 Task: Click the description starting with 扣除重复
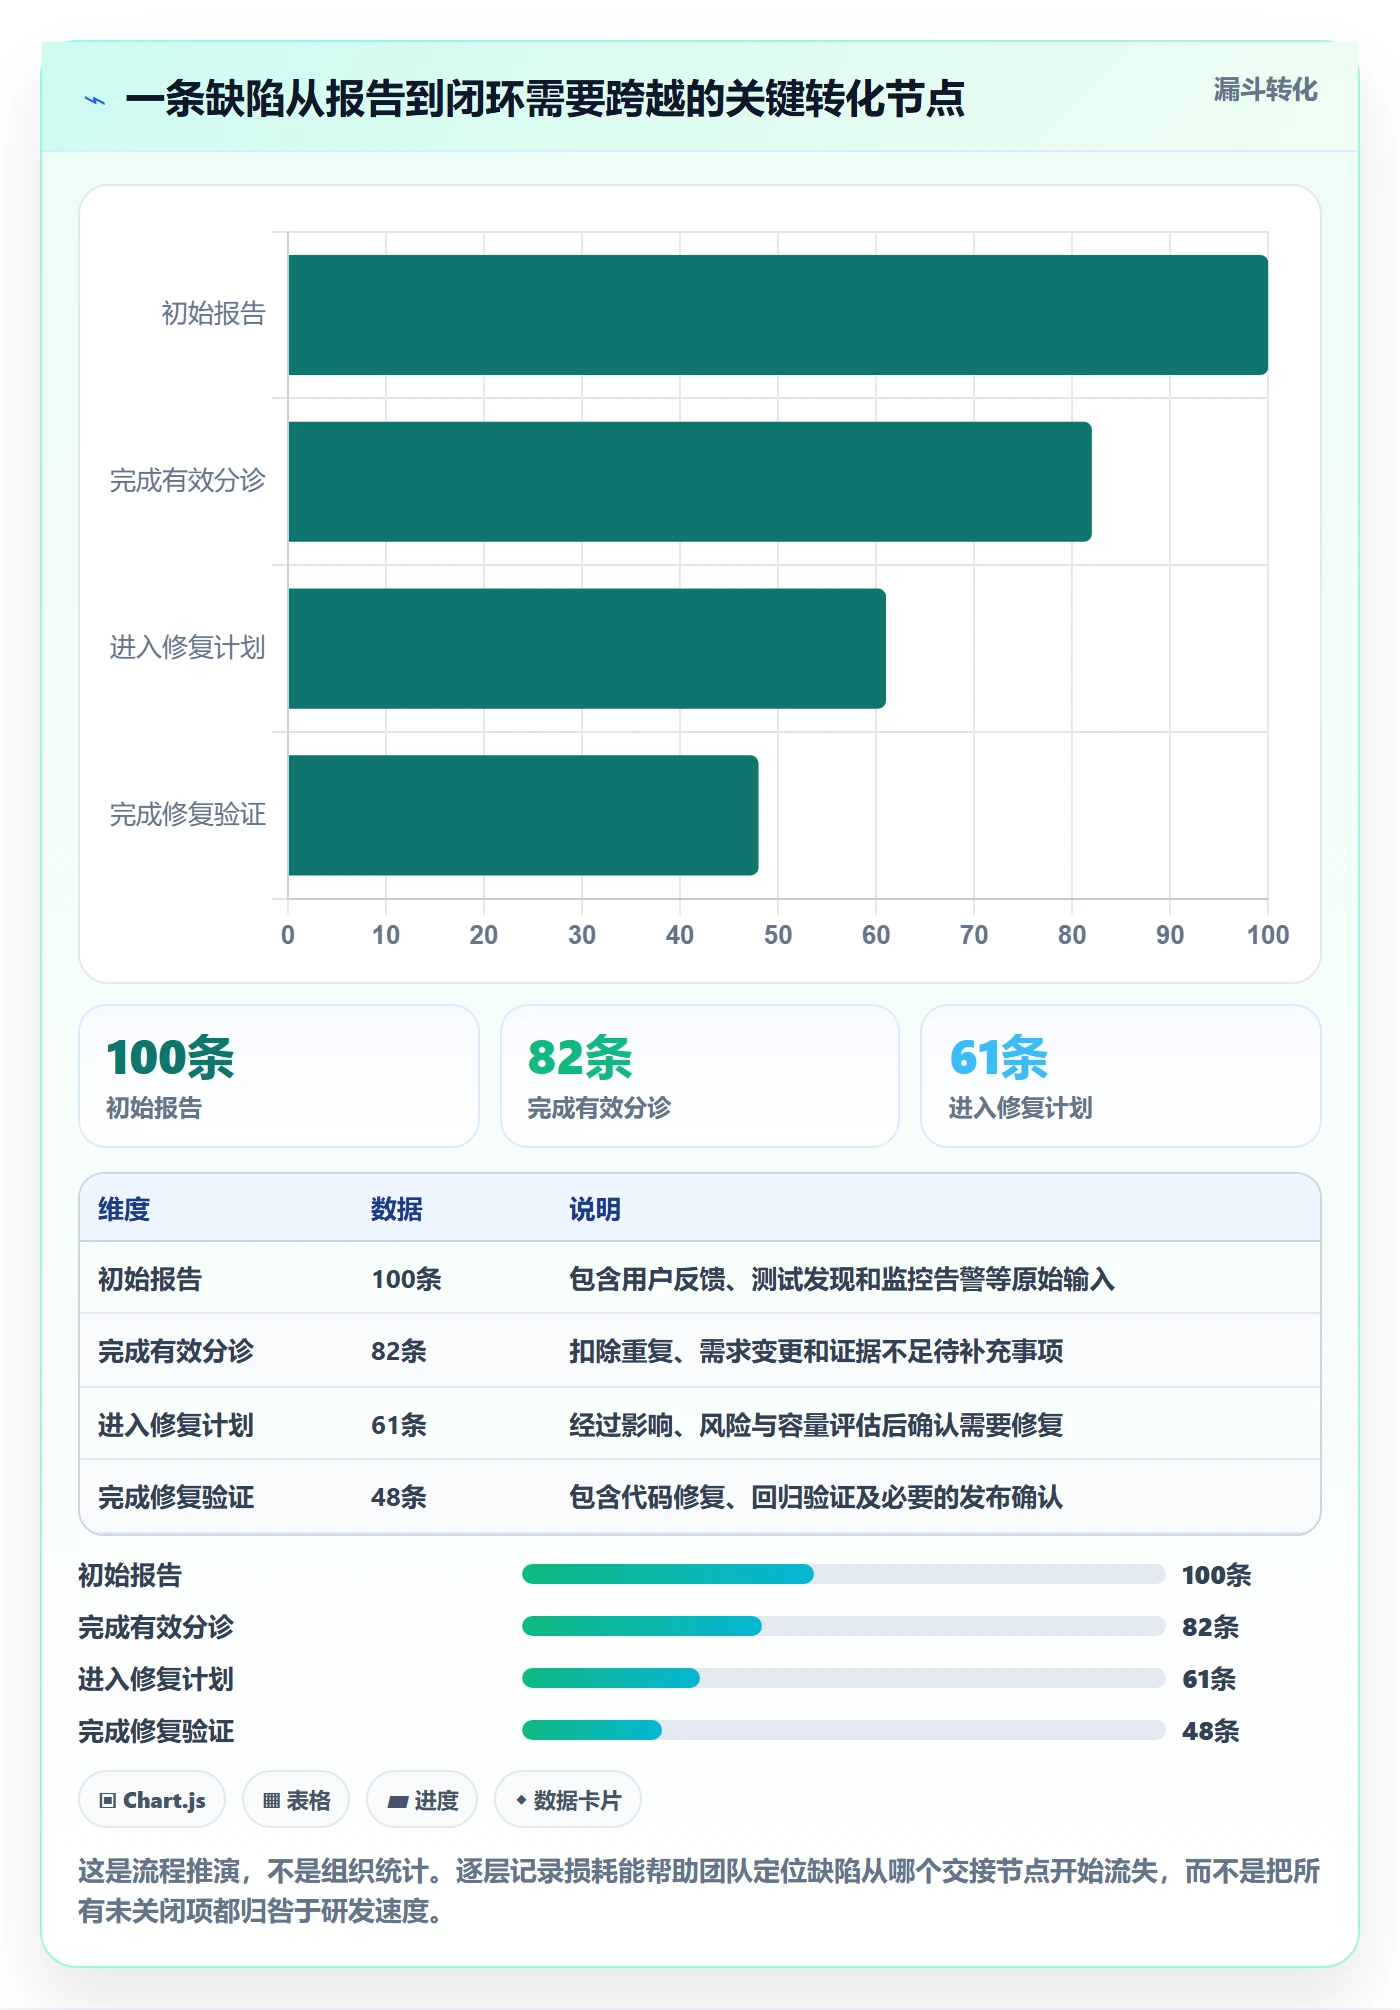pos(816,1351)
